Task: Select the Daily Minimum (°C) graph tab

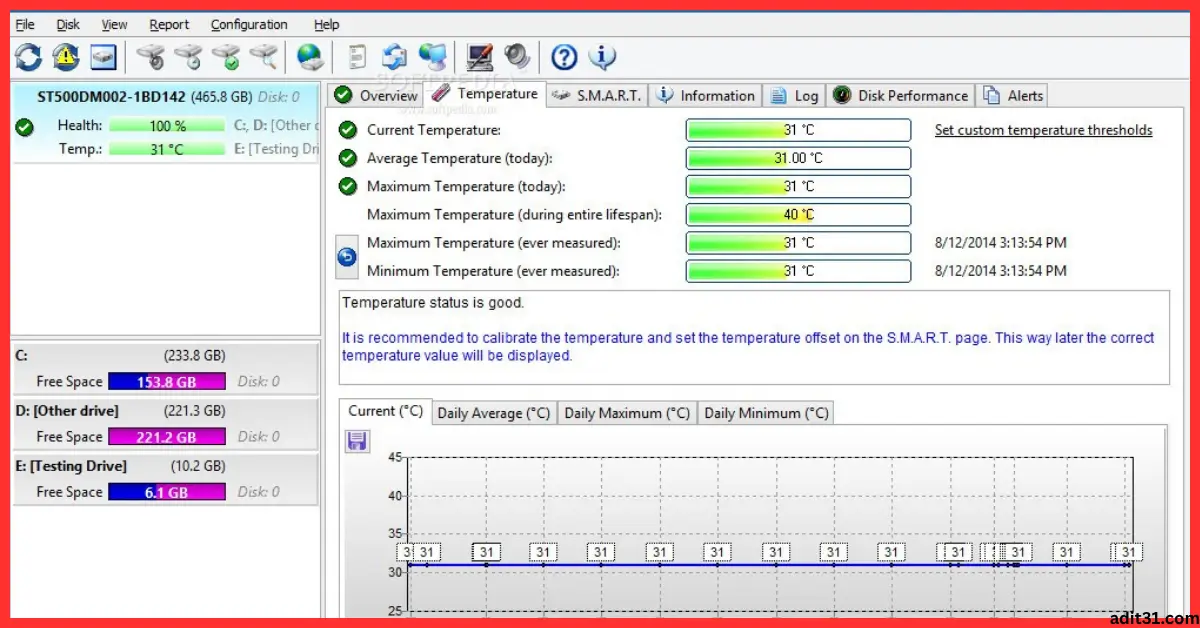Action: pos(766,413)
